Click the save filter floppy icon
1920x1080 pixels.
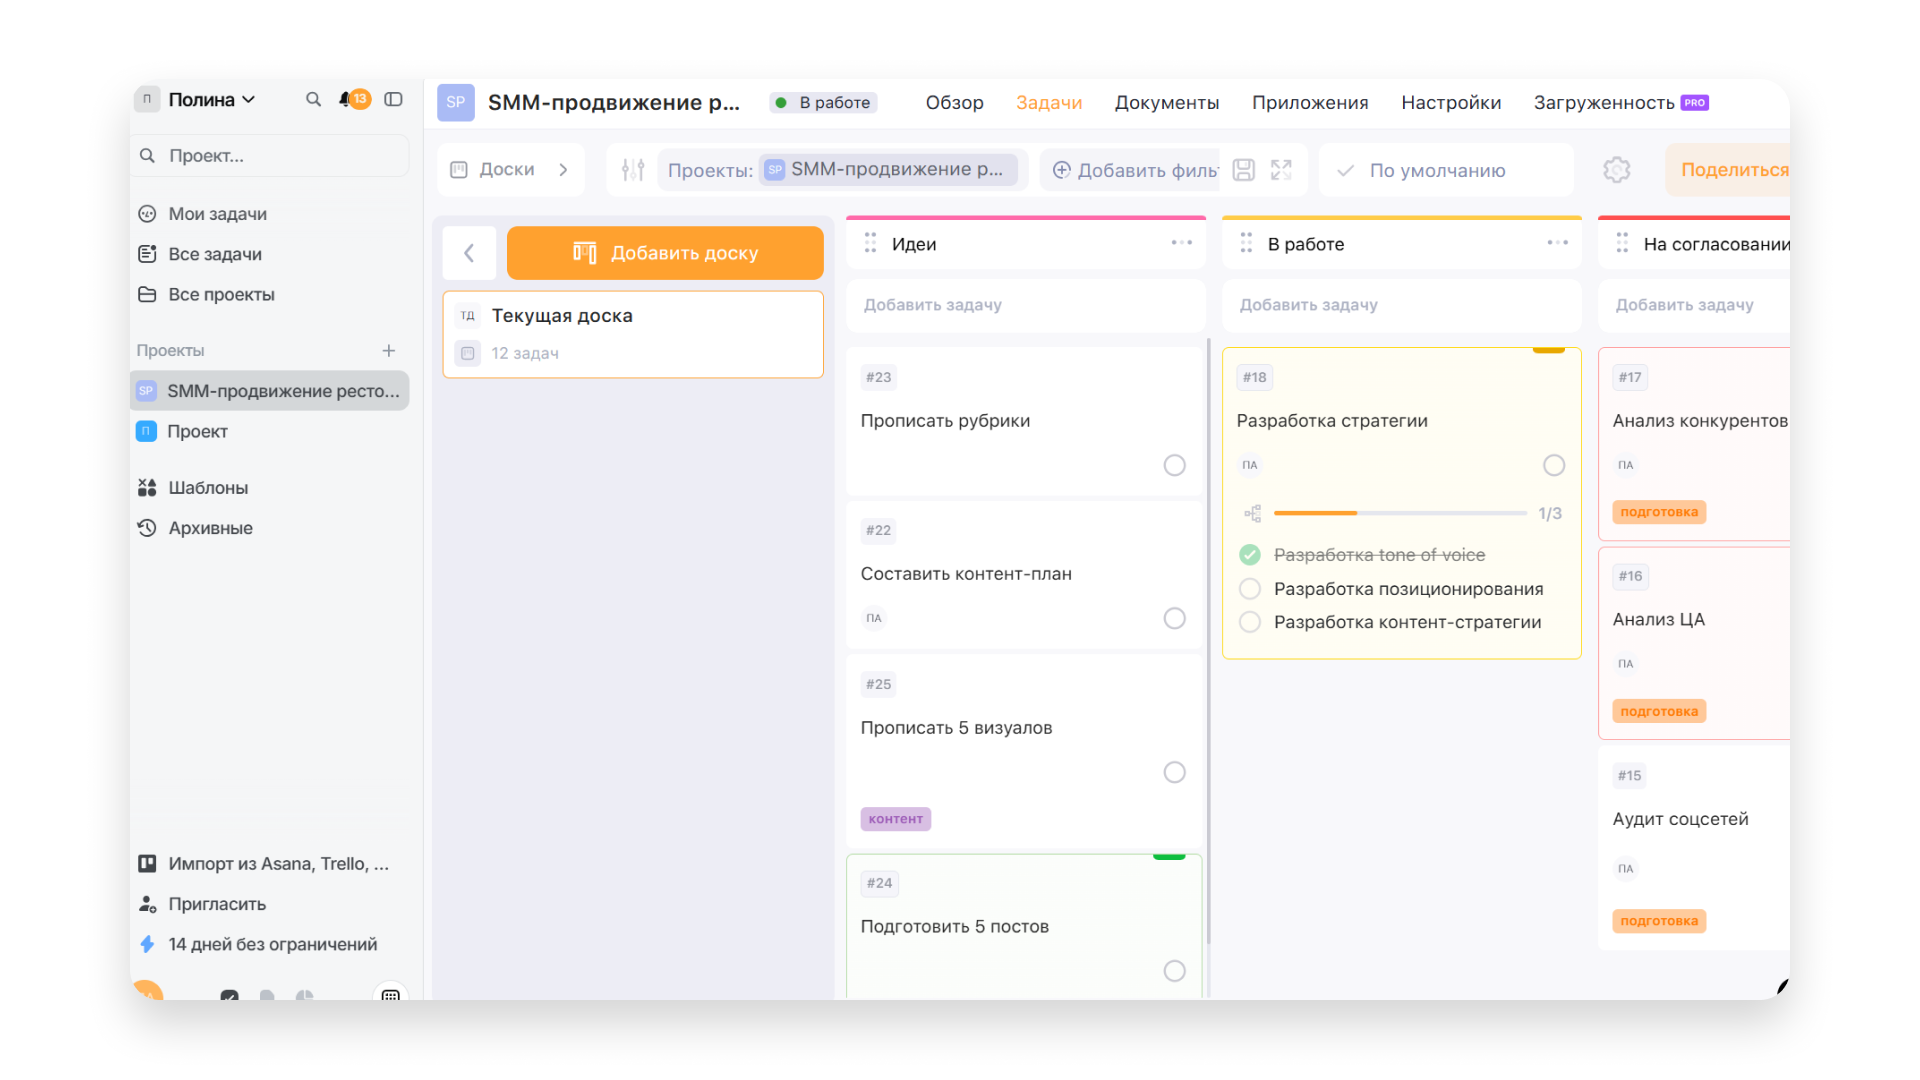pos(1243,170)
